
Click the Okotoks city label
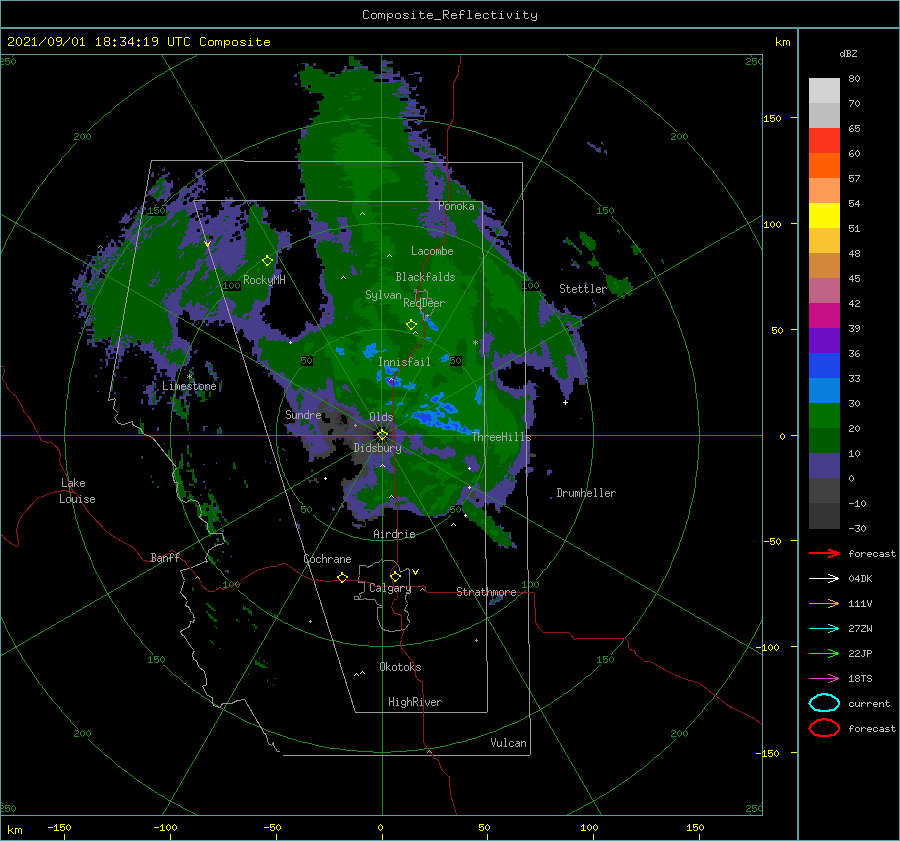coord(400,667)
